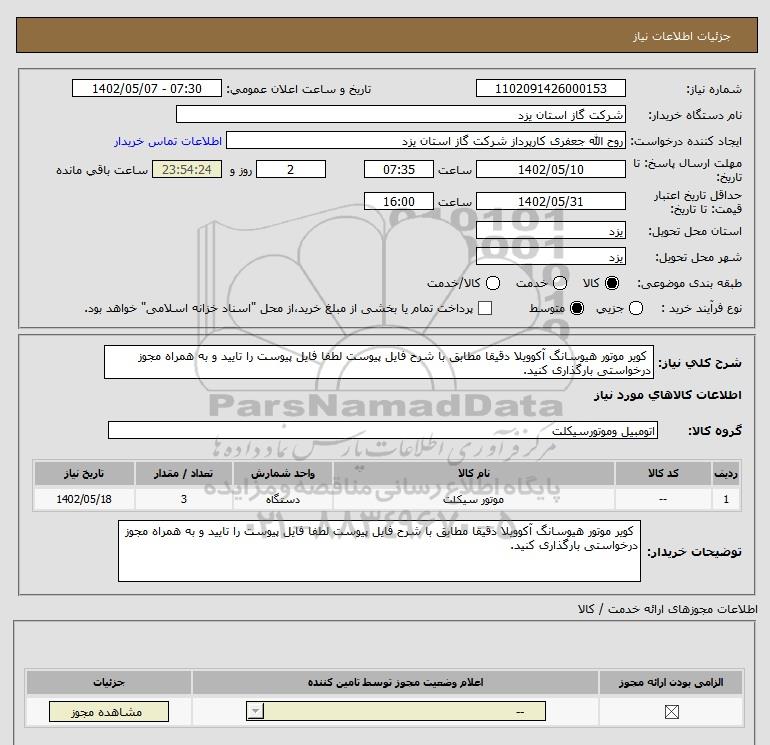
Task: Click the delivery city field
Action: (x=550, y=256)
